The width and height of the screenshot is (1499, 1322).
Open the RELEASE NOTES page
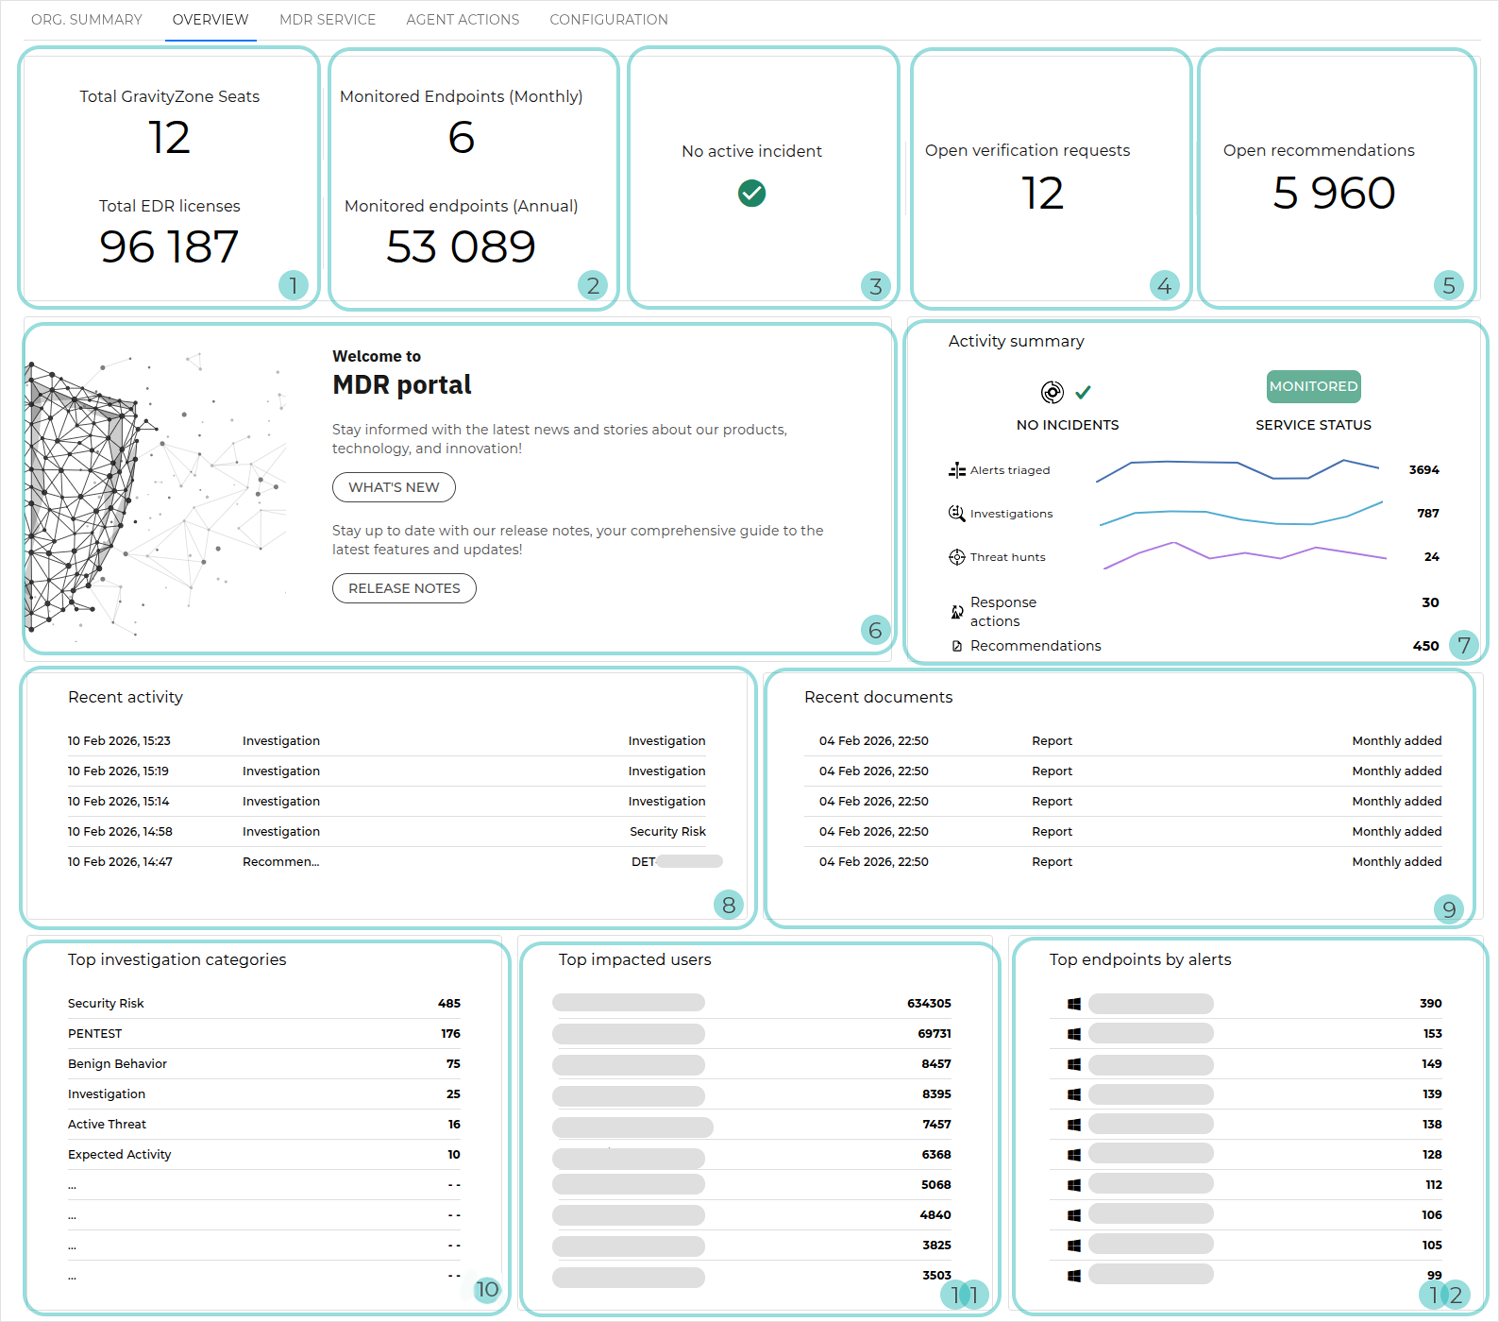[404, 588]
